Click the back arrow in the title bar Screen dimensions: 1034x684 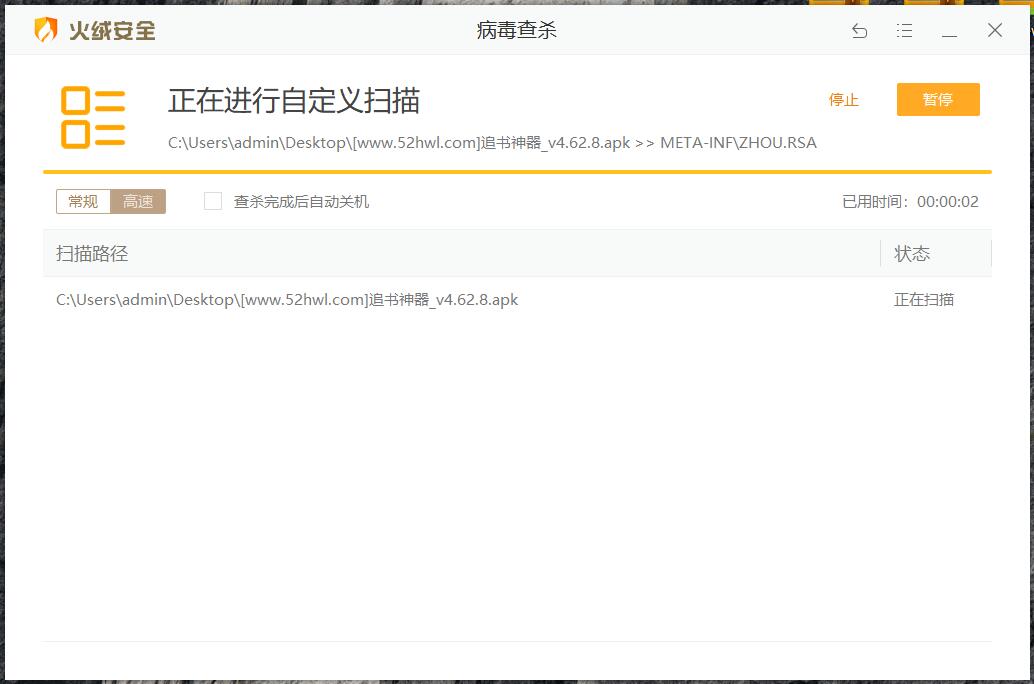point(858,31)
